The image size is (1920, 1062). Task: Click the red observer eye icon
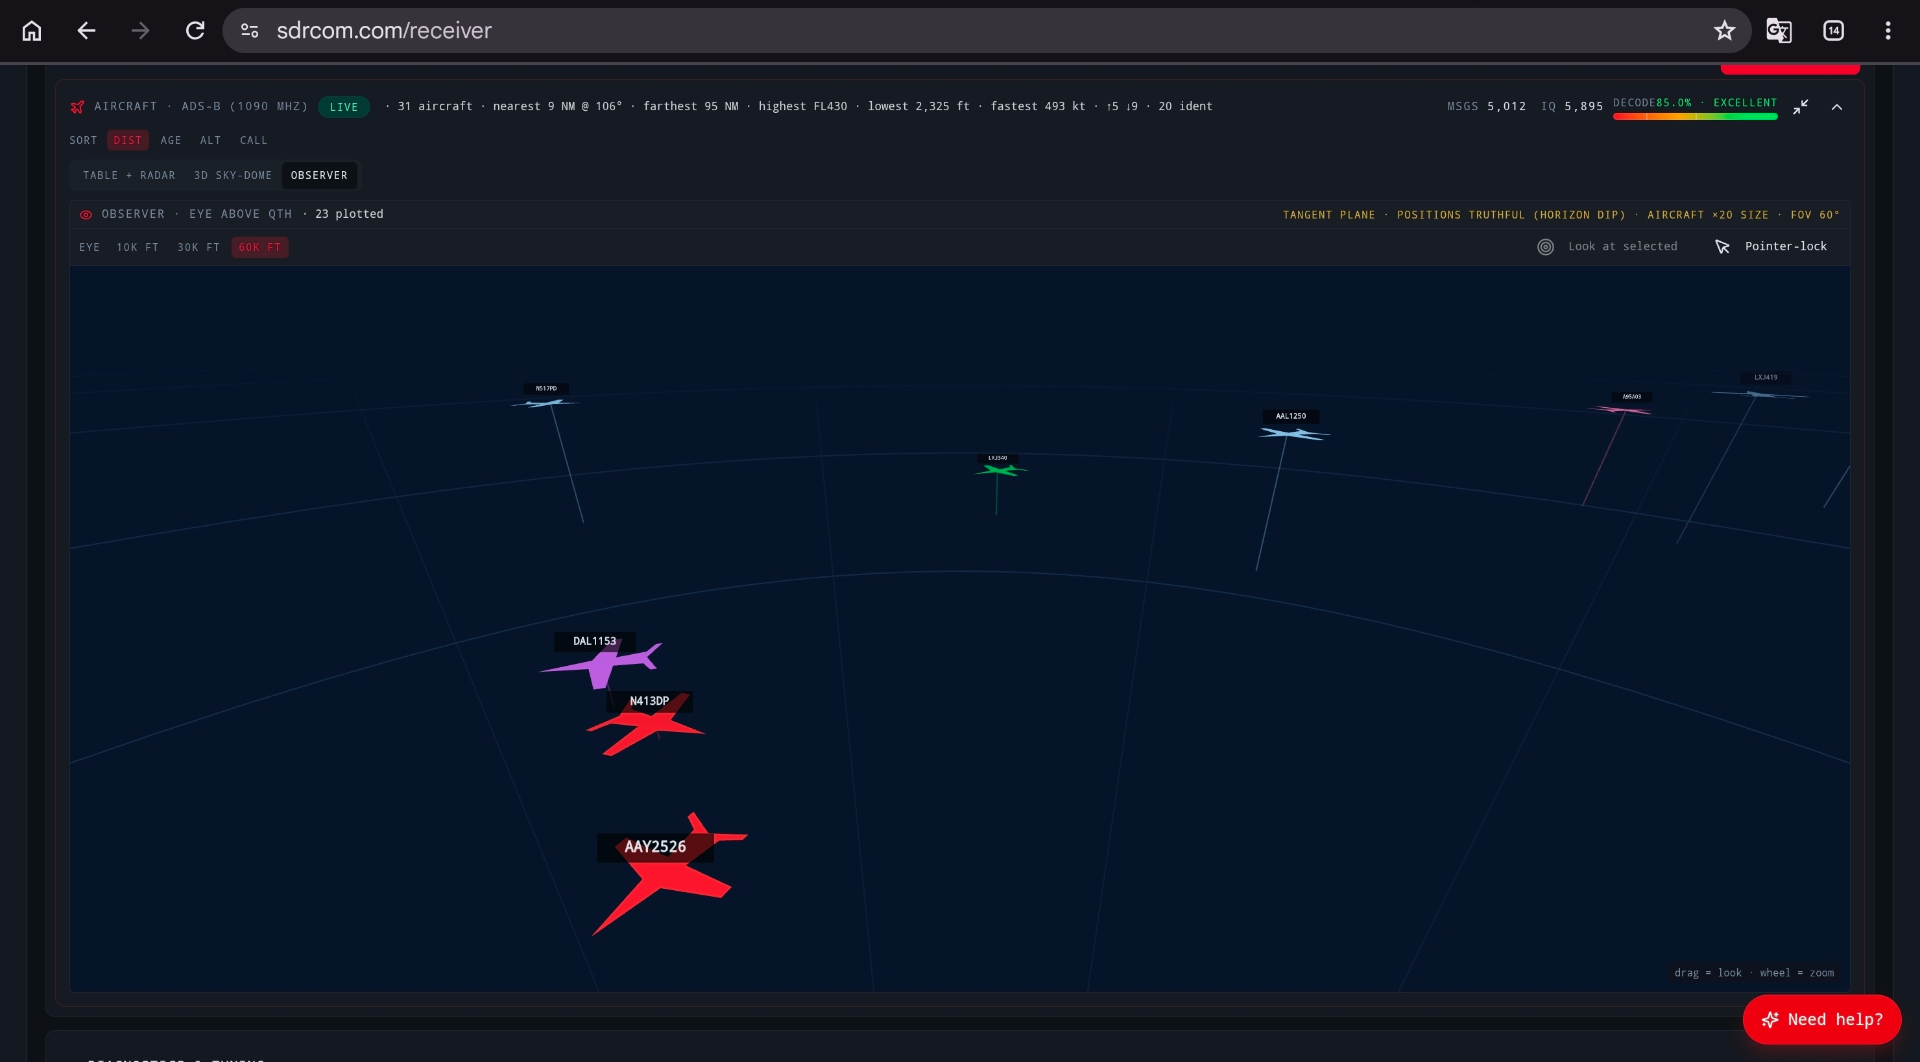[86, 214]
